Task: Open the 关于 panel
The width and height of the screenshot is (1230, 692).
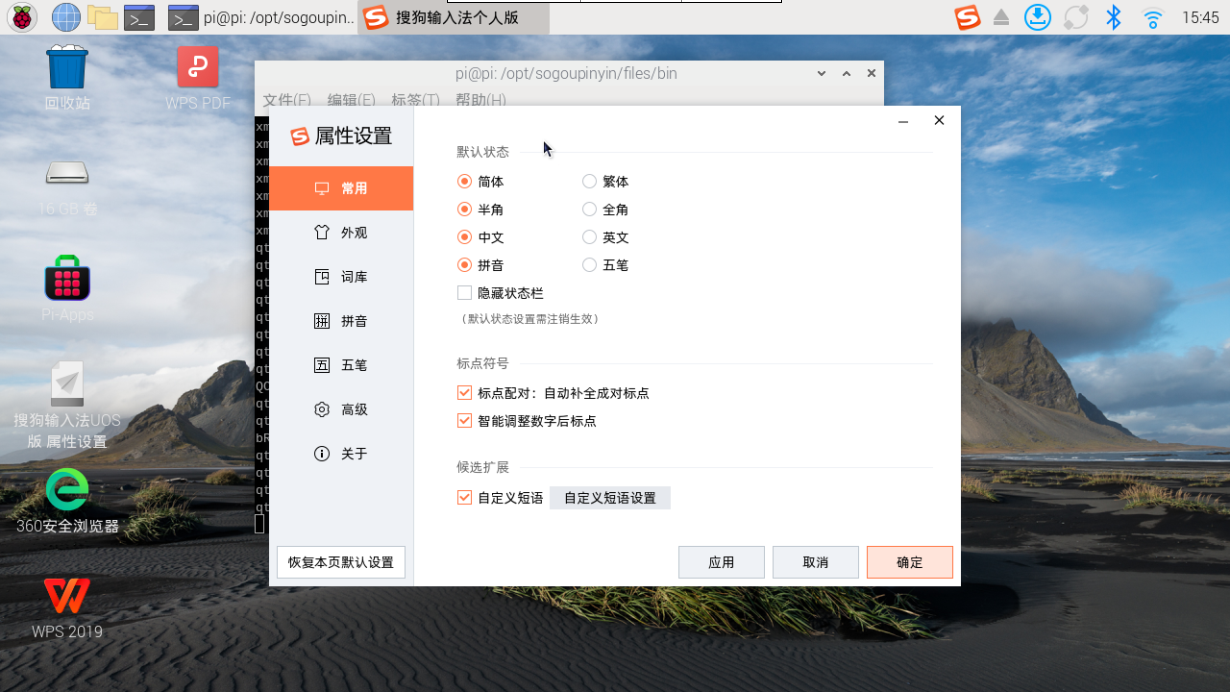Action: (x=346, y=453)
